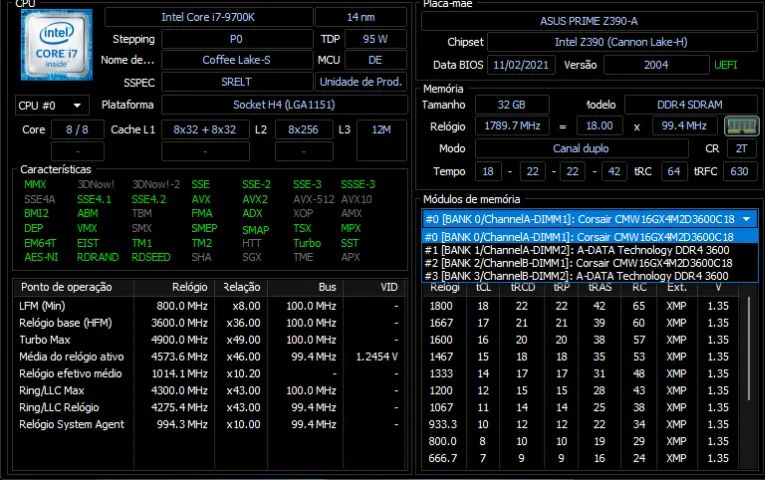
Task: Click the 14 nm process field
Action: tap(361, 17)
